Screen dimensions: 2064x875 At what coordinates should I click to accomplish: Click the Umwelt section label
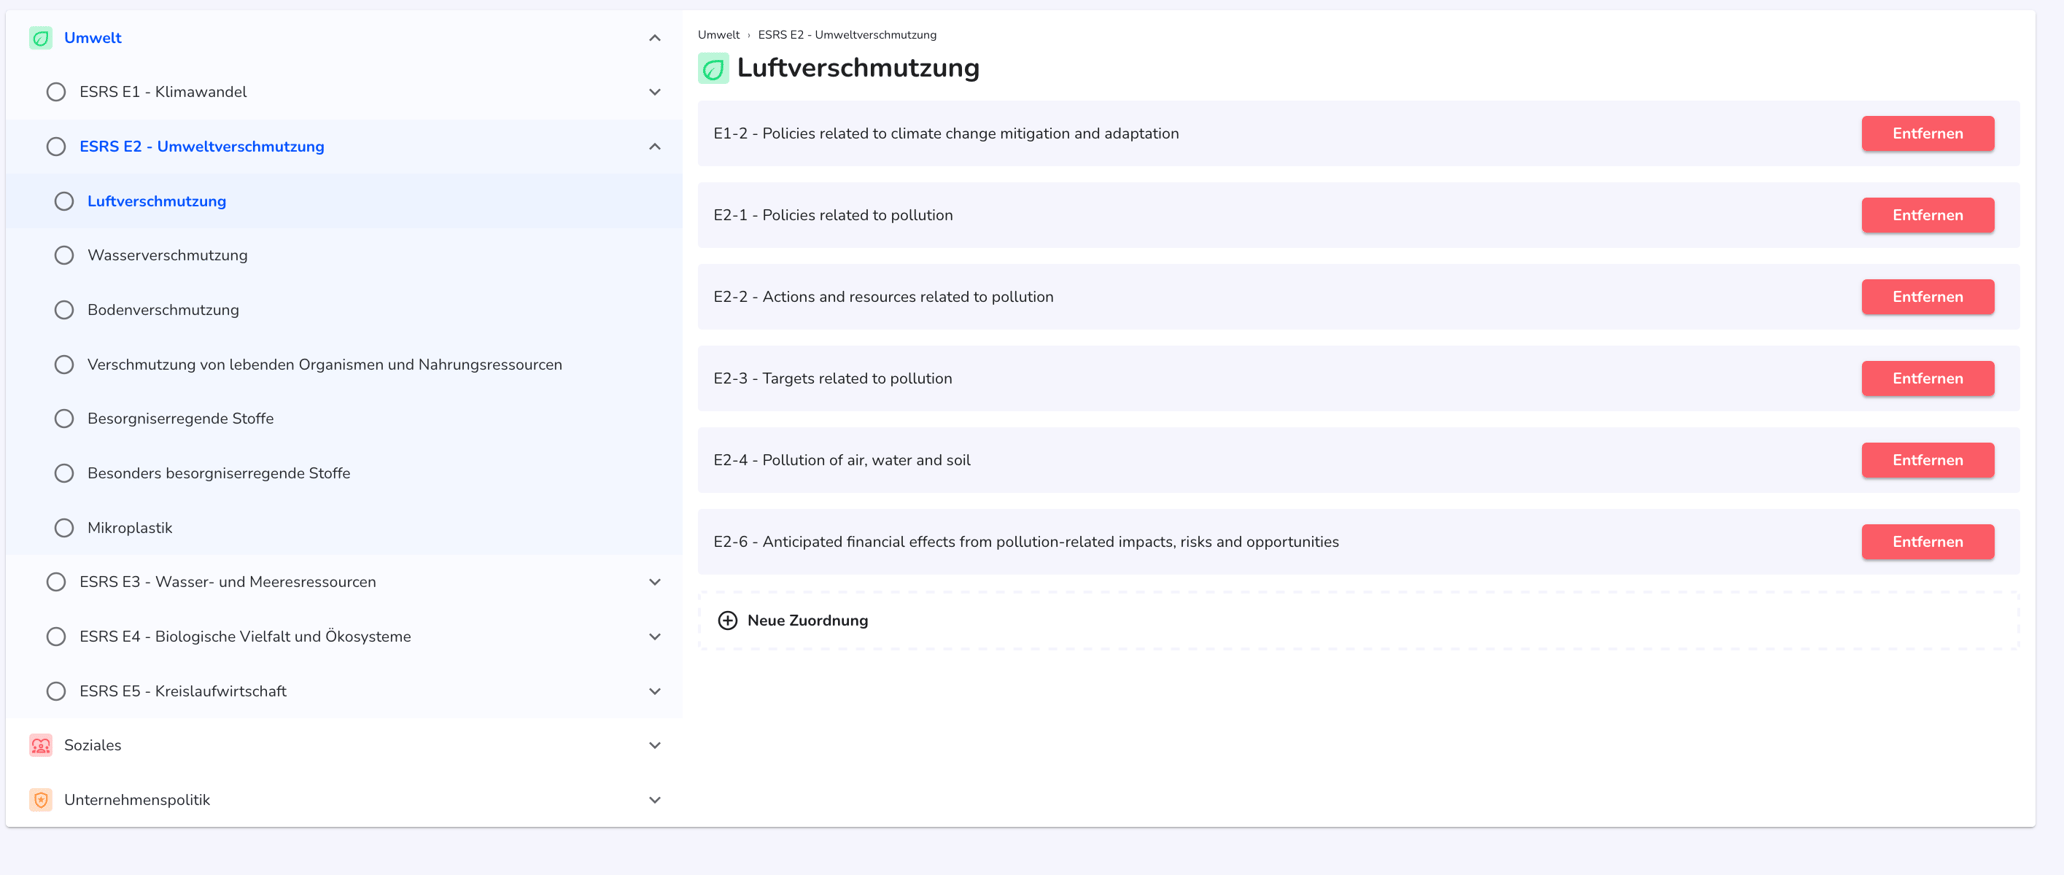click(x=92, y=38)
